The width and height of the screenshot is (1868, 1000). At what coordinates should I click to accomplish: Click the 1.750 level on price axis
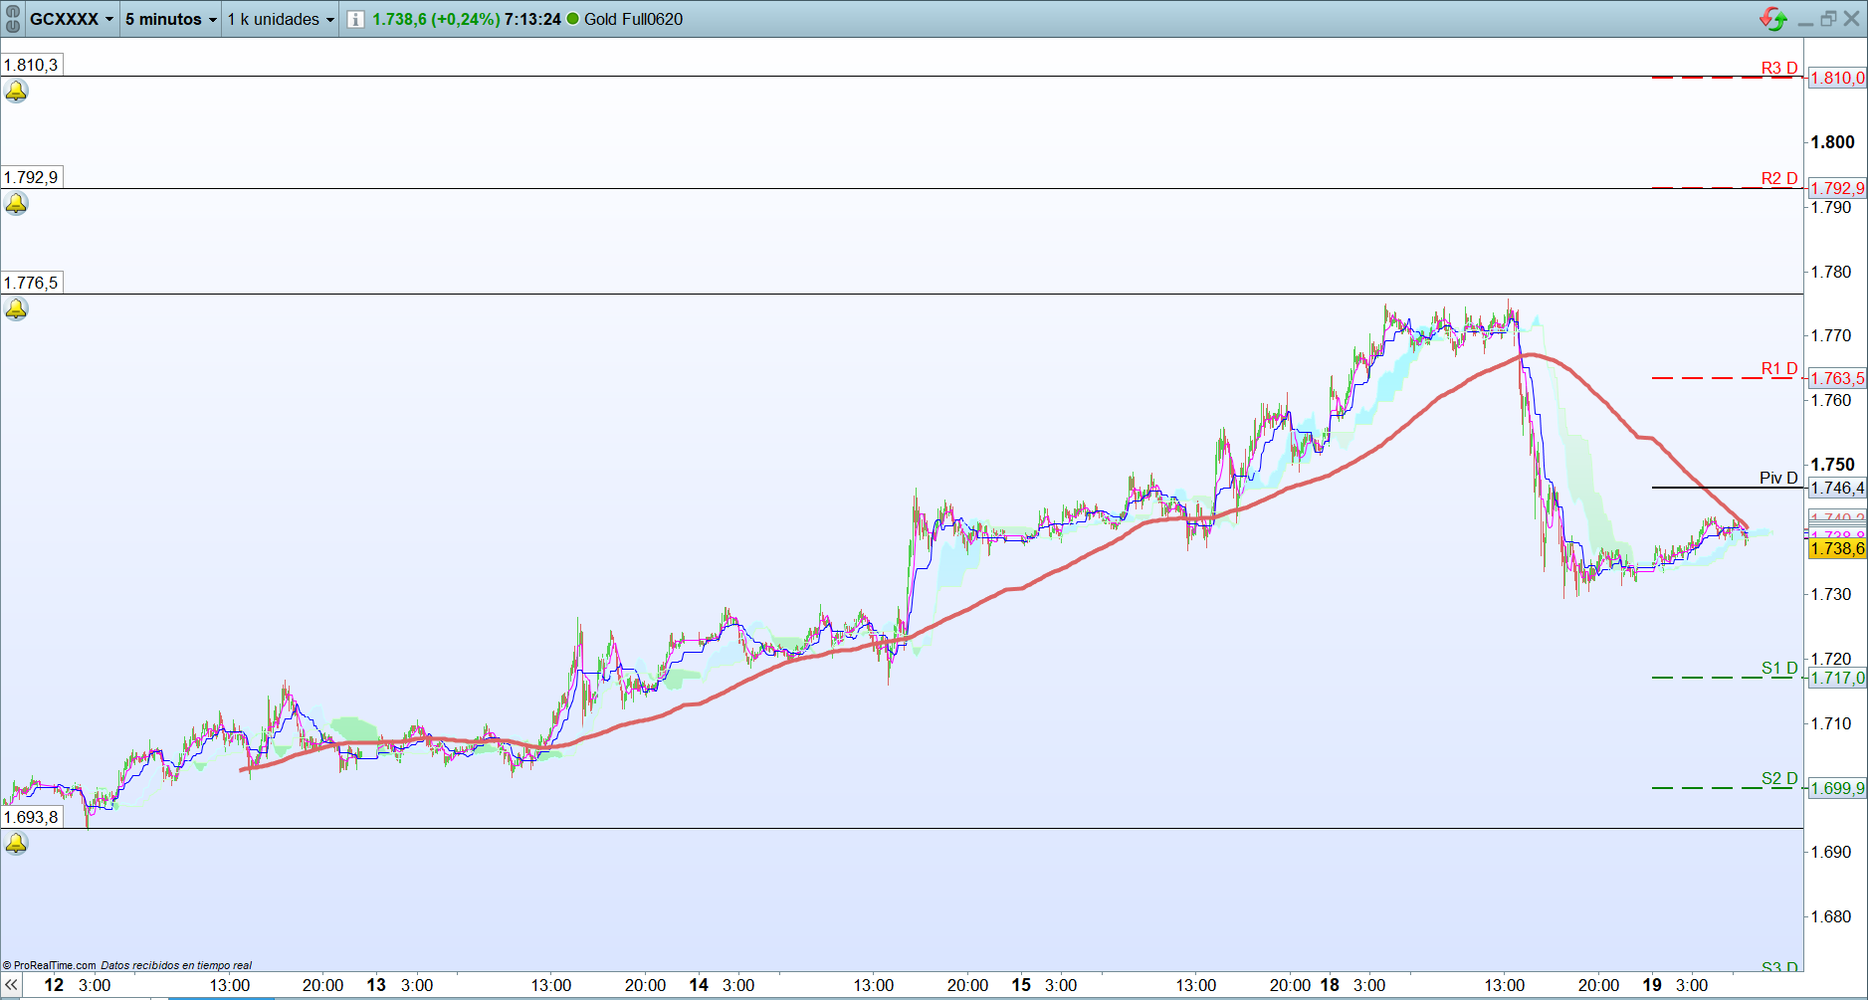click(1832, 465)
